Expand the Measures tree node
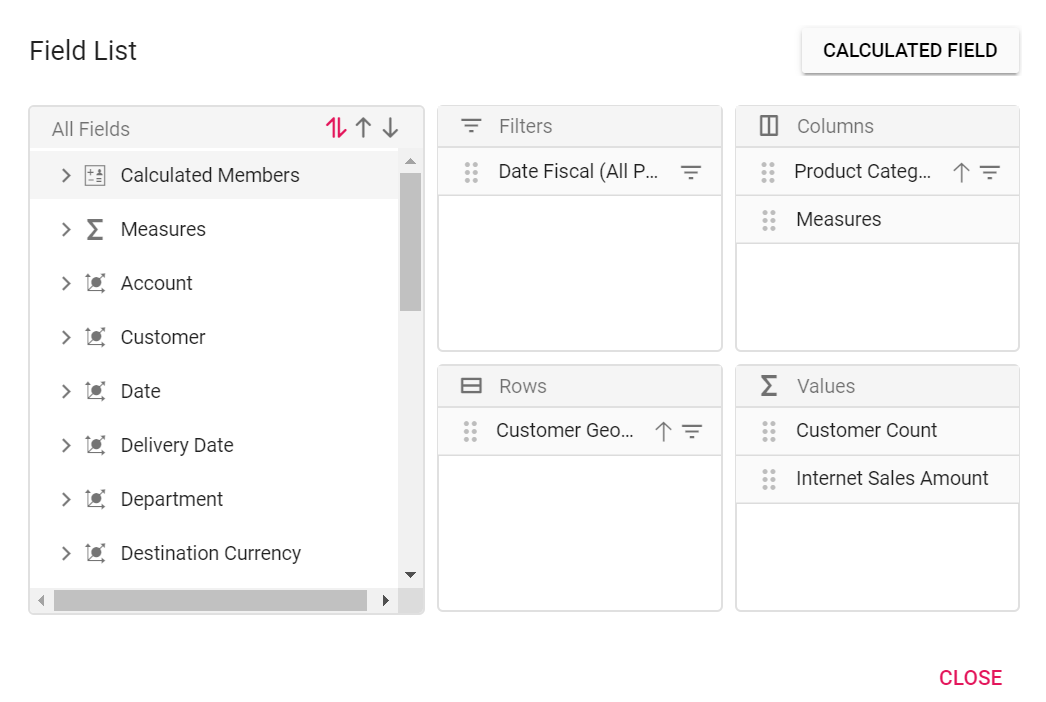1046x702 pixels. pos(65,230)
